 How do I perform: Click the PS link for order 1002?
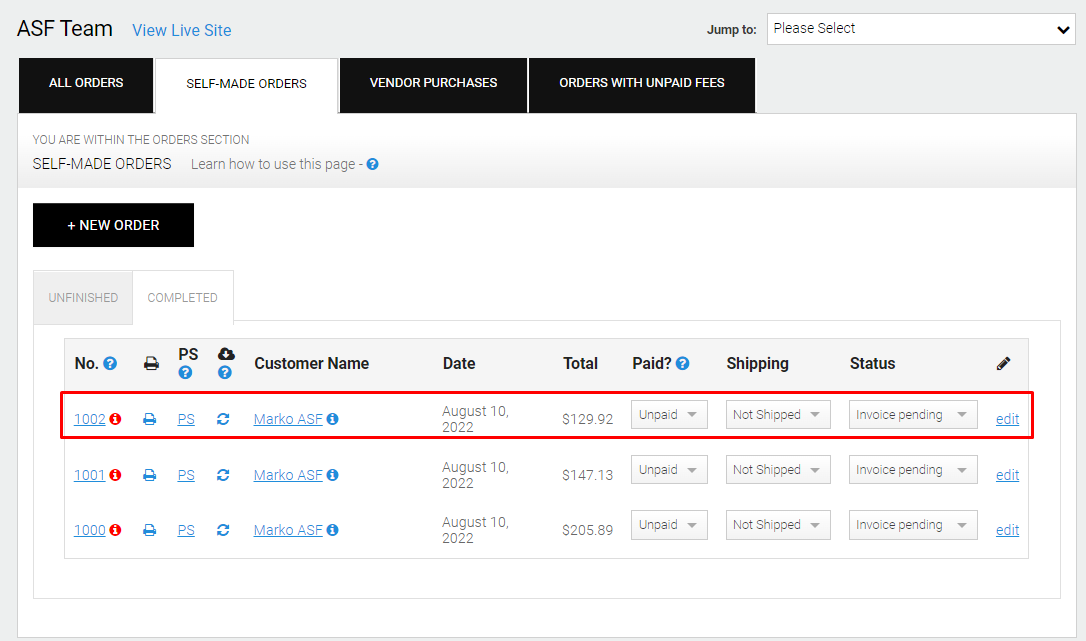coord(186,419)
